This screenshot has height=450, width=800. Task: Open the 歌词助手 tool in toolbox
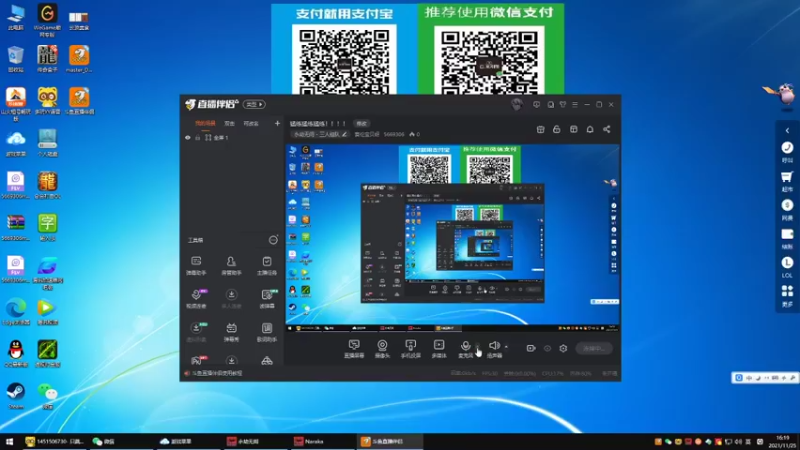click(x=266, y=332)
